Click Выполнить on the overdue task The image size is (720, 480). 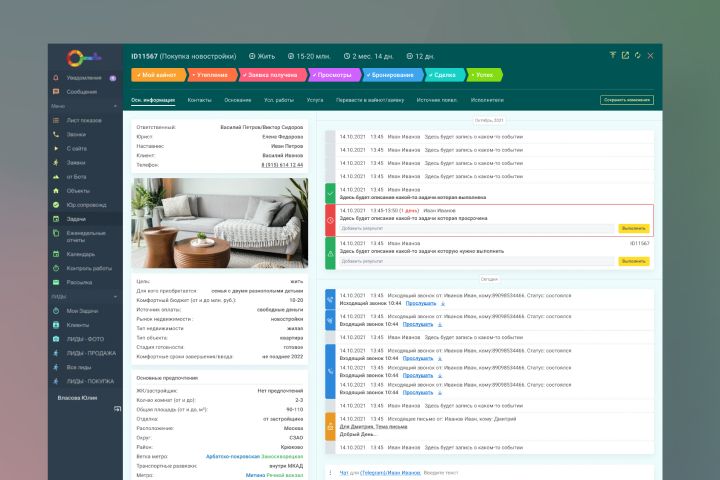click(x=634, y=228)
